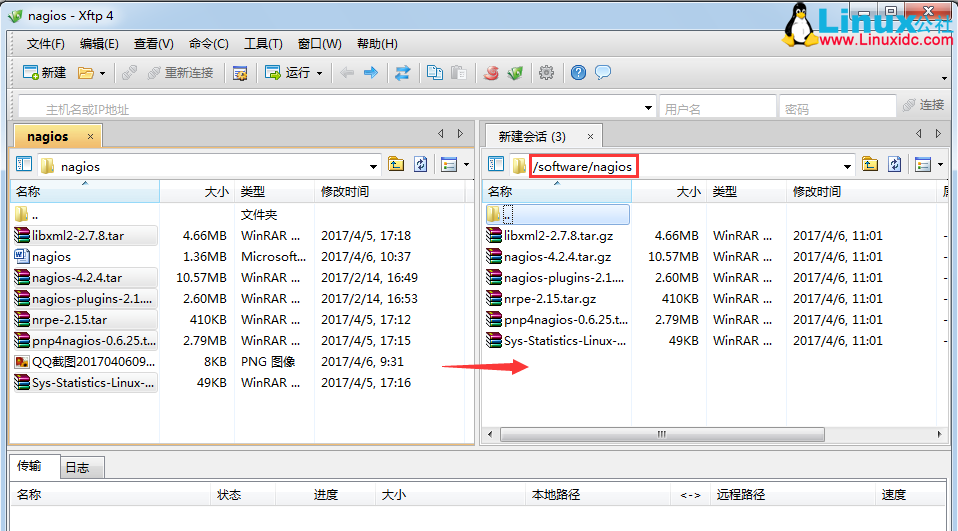Open the Edit (编辑) menu

(x=99, y=44)
